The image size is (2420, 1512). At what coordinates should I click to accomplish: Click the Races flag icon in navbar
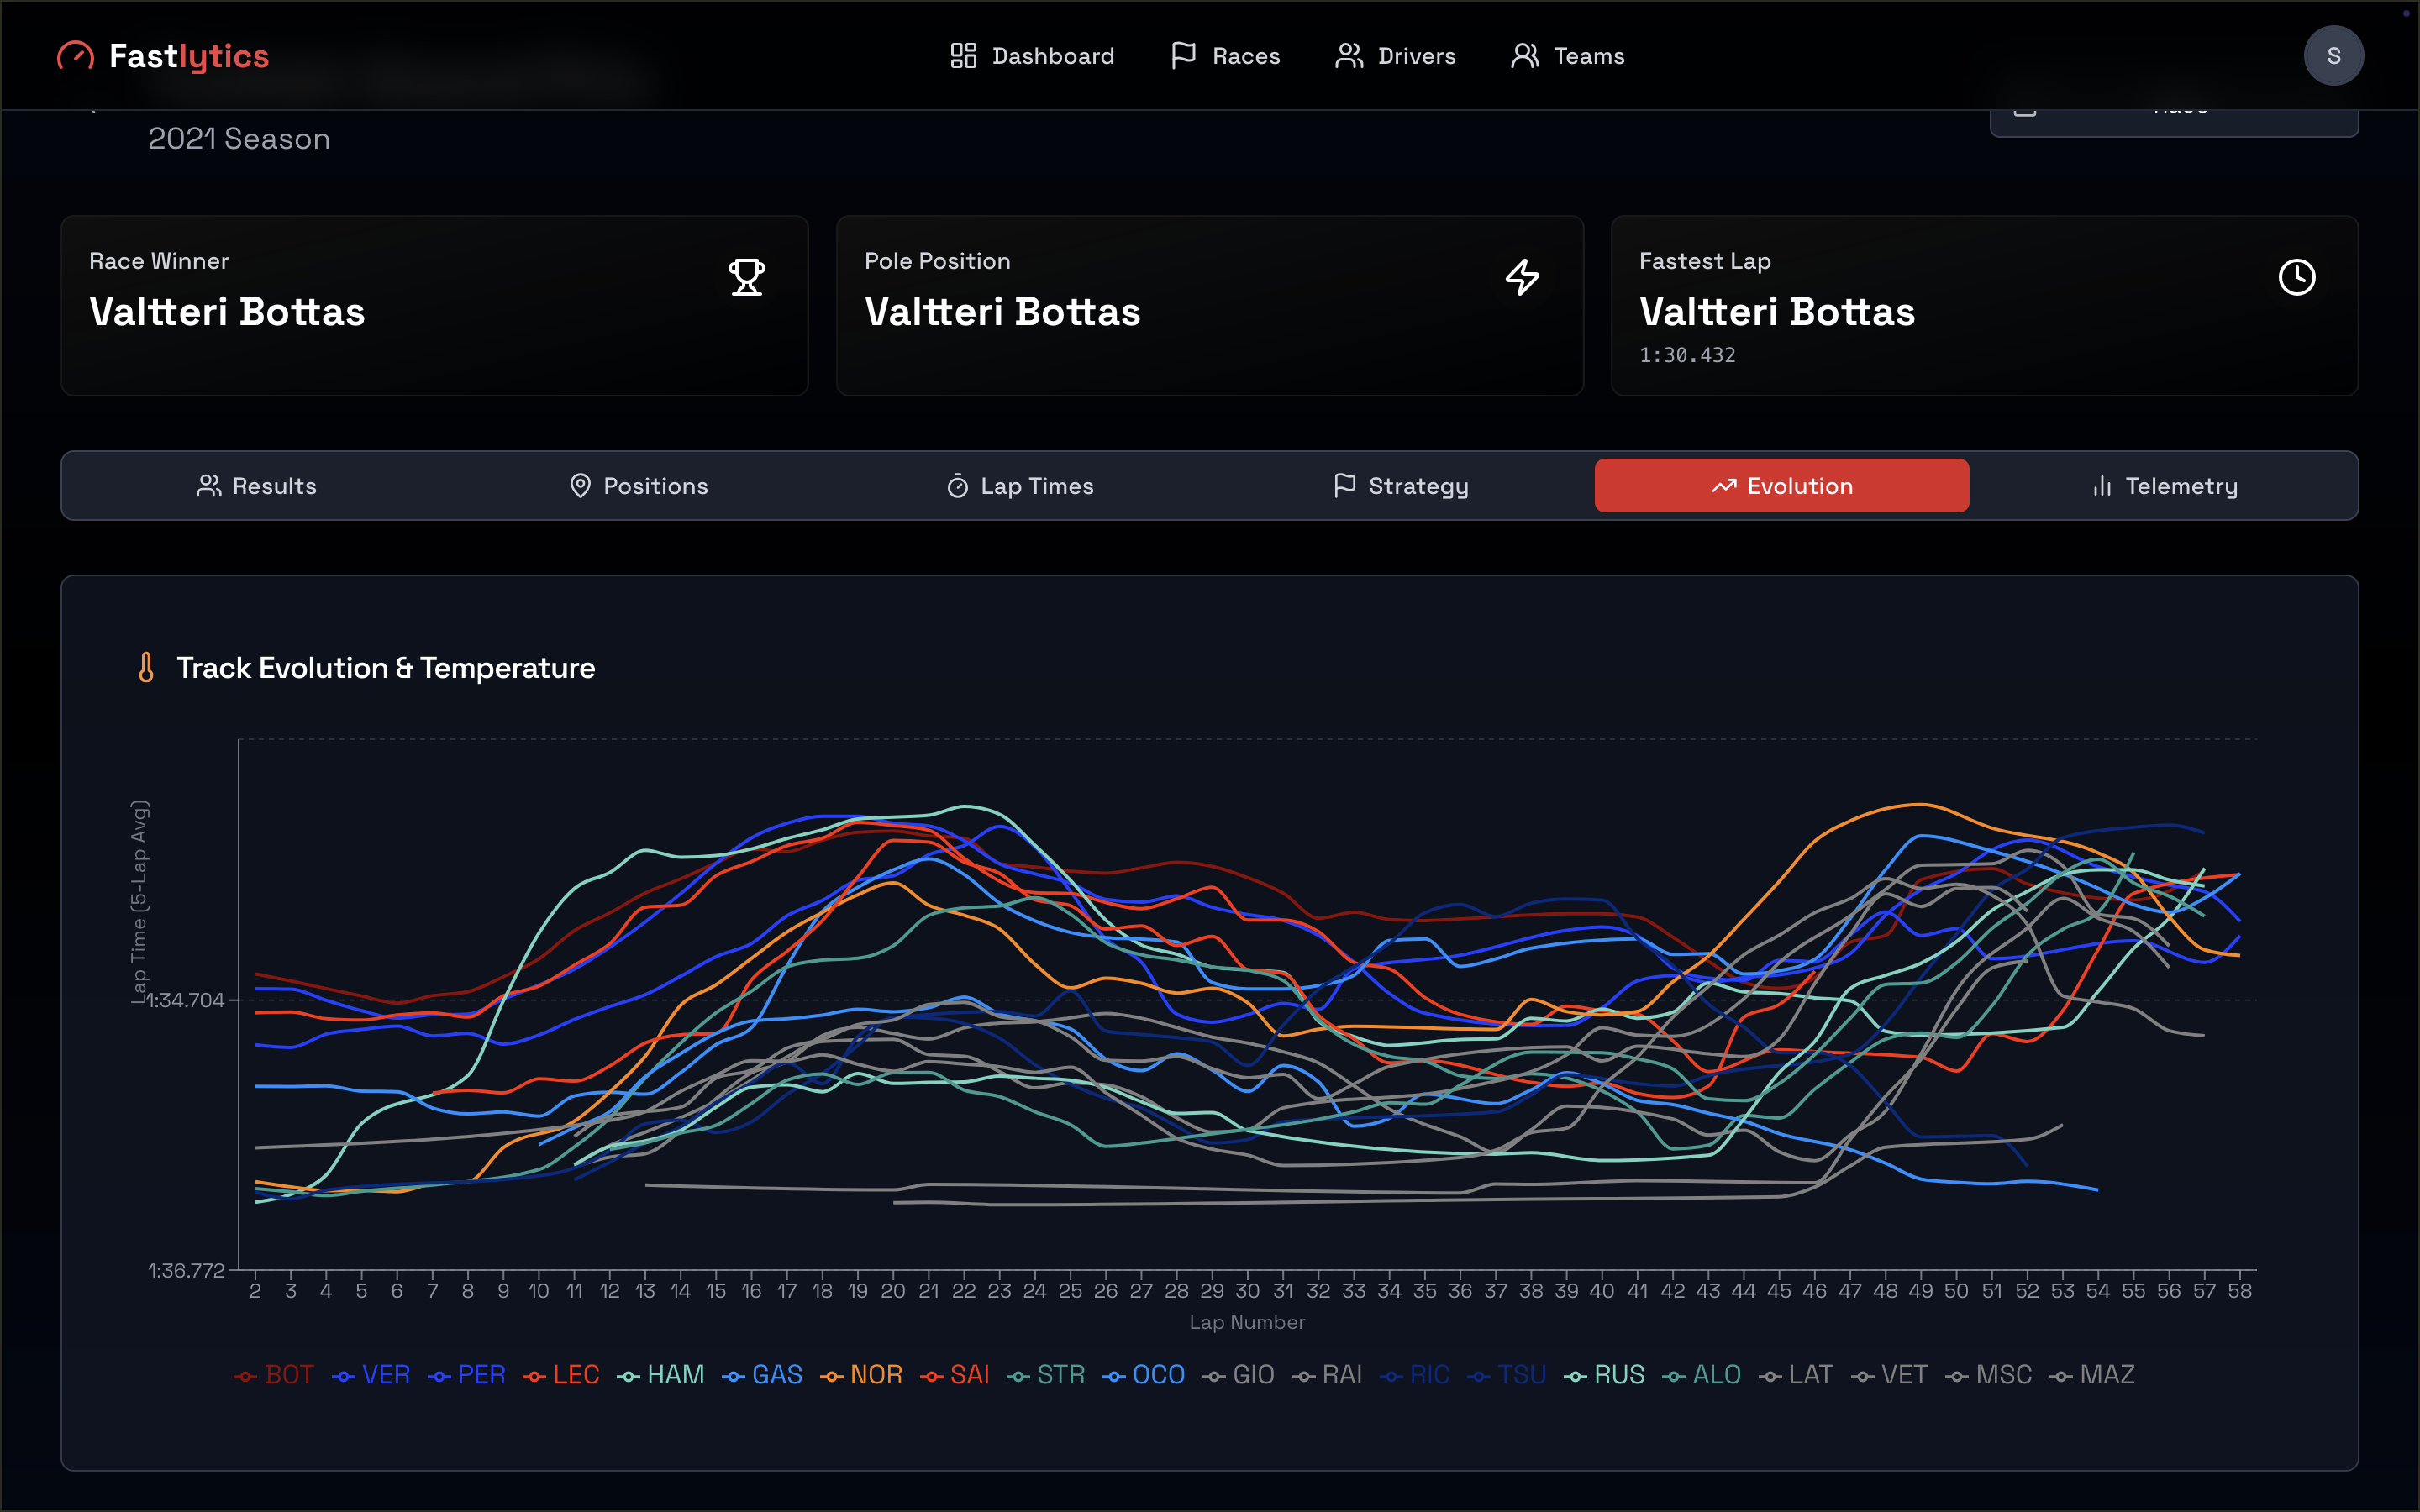pos(1183,56)
